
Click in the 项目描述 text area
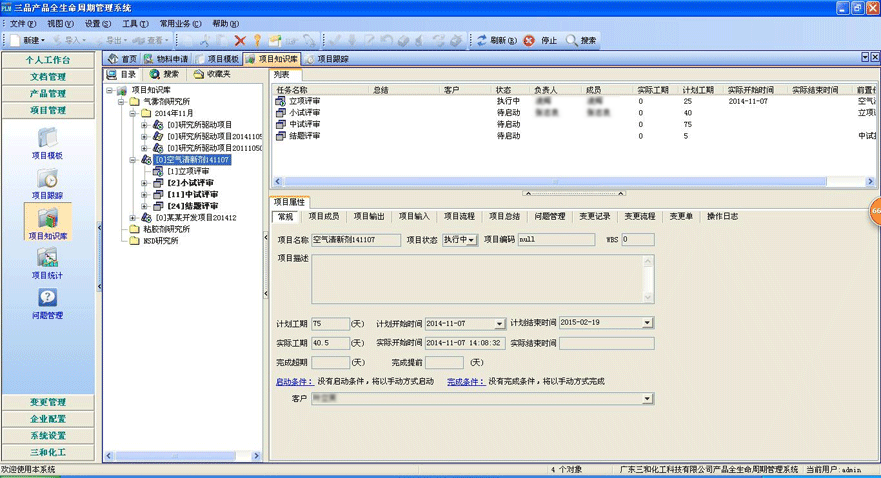point(480,279)
